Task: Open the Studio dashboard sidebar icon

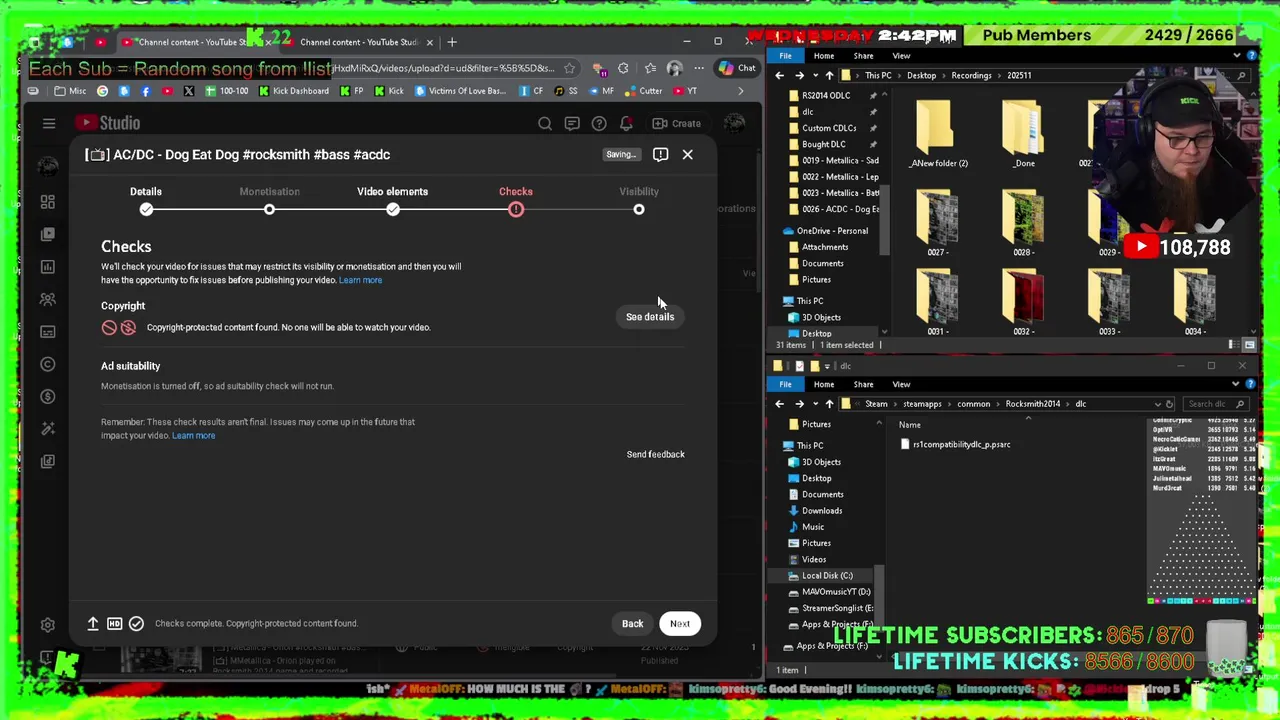Action: point(48,202)
